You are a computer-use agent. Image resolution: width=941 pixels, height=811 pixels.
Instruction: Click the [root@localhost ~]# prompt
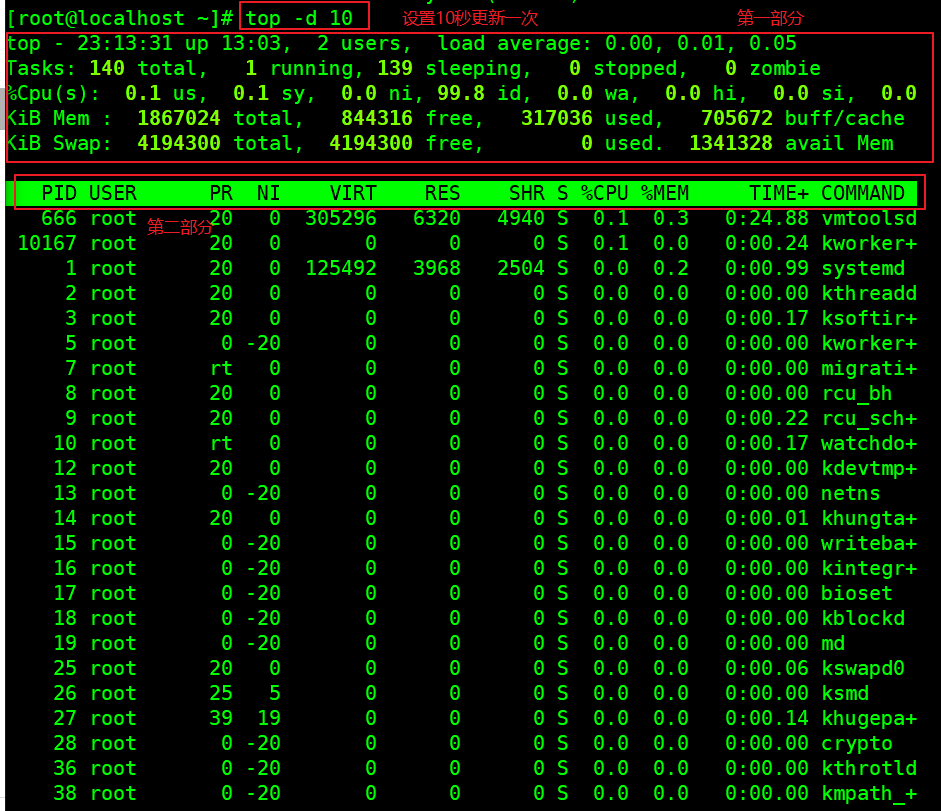pyautogui.click(x=119, y=18)
